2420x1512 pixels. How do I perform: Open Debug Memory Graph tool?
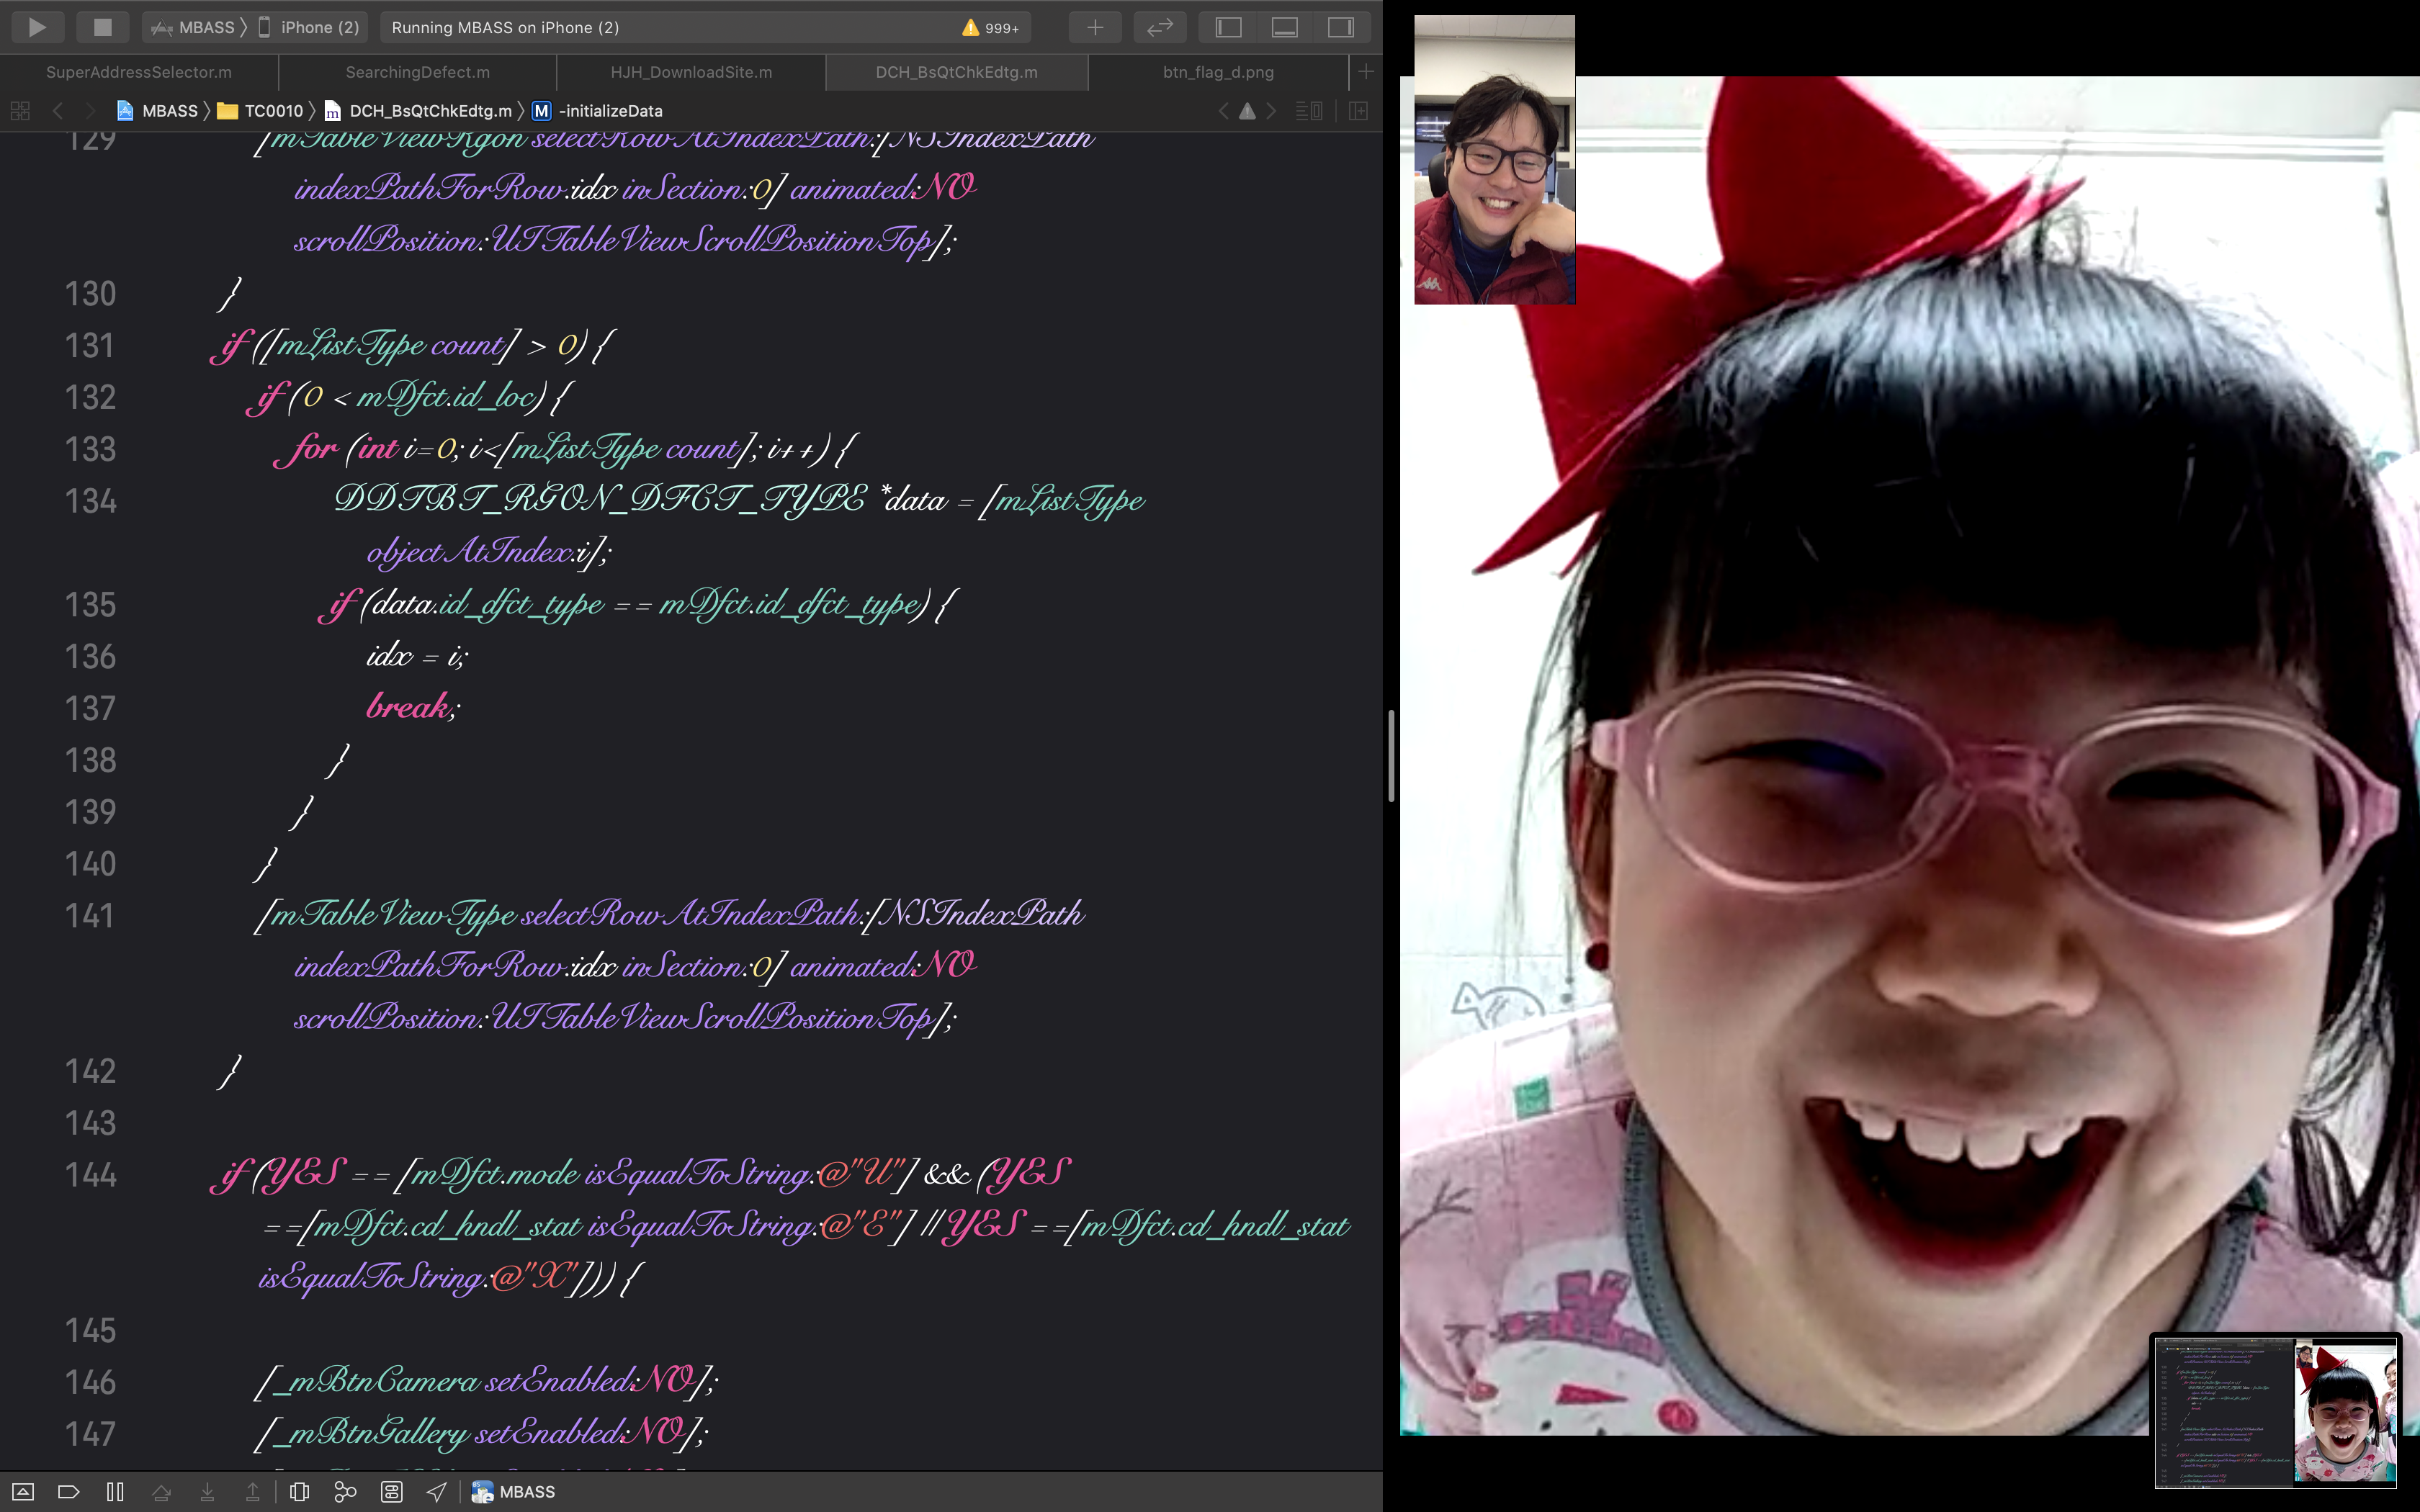345,1491
